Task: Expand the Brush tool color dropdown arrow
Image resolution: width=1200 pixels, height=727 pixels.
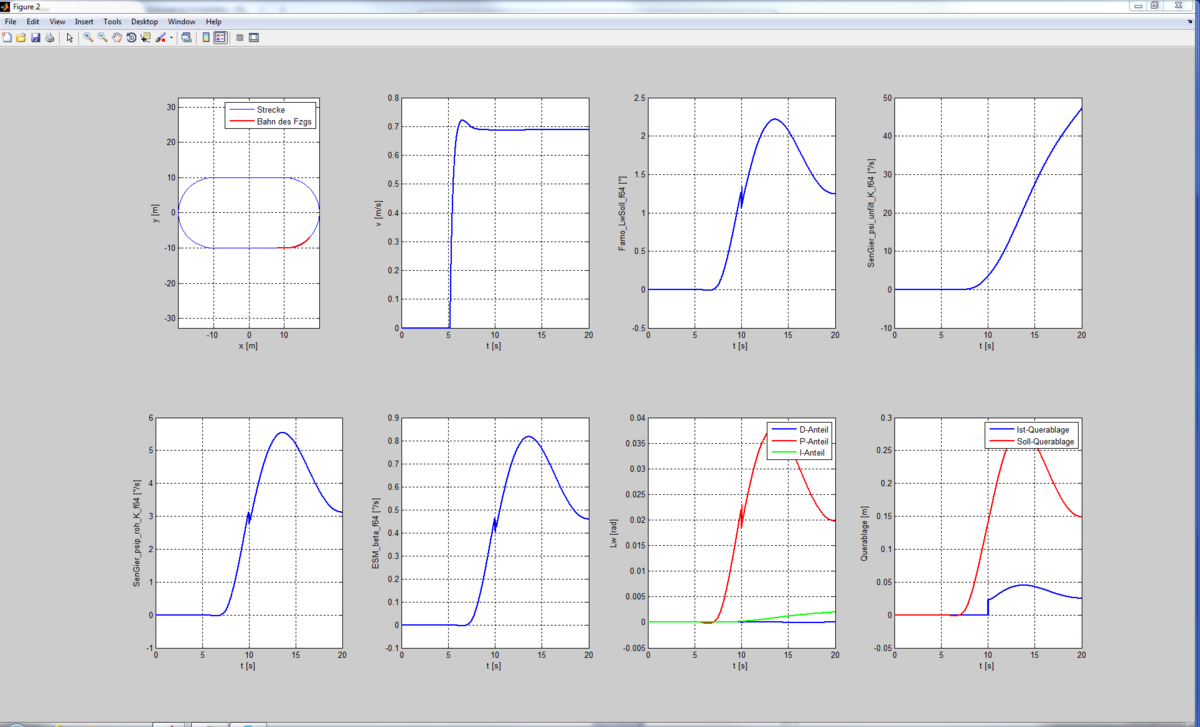Action: (171, 38)
